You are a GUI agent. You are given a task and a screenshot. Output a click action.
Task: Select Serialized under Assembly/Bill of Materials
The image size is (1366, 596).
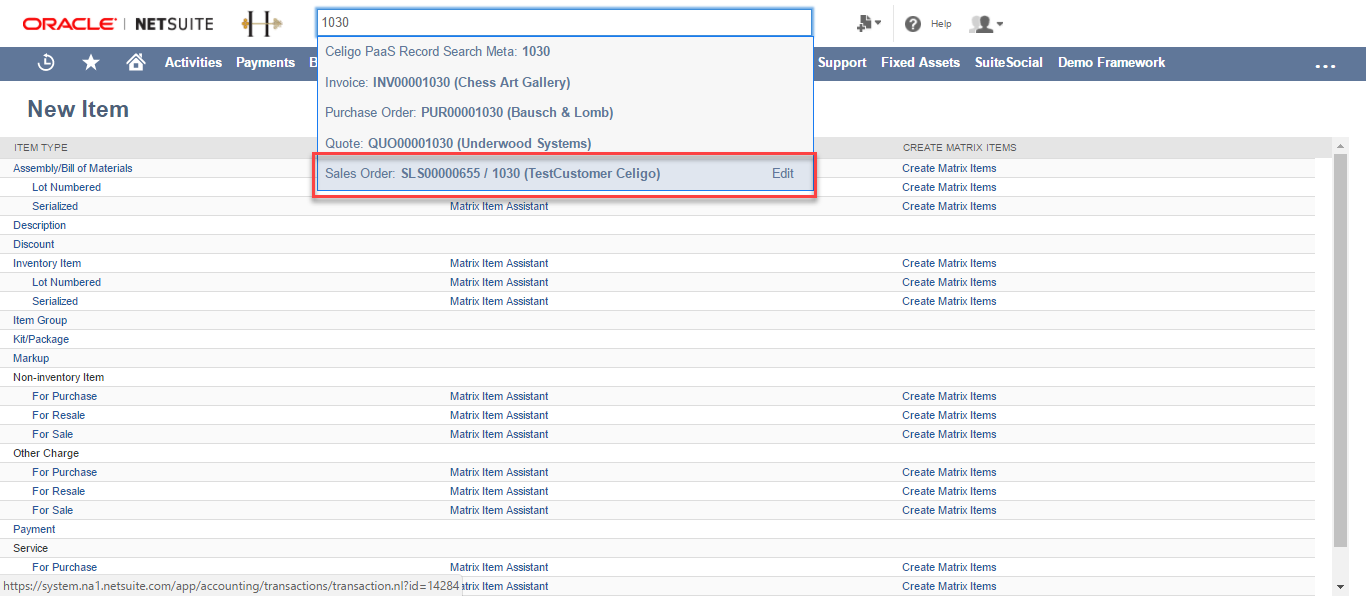coord(55,206)
